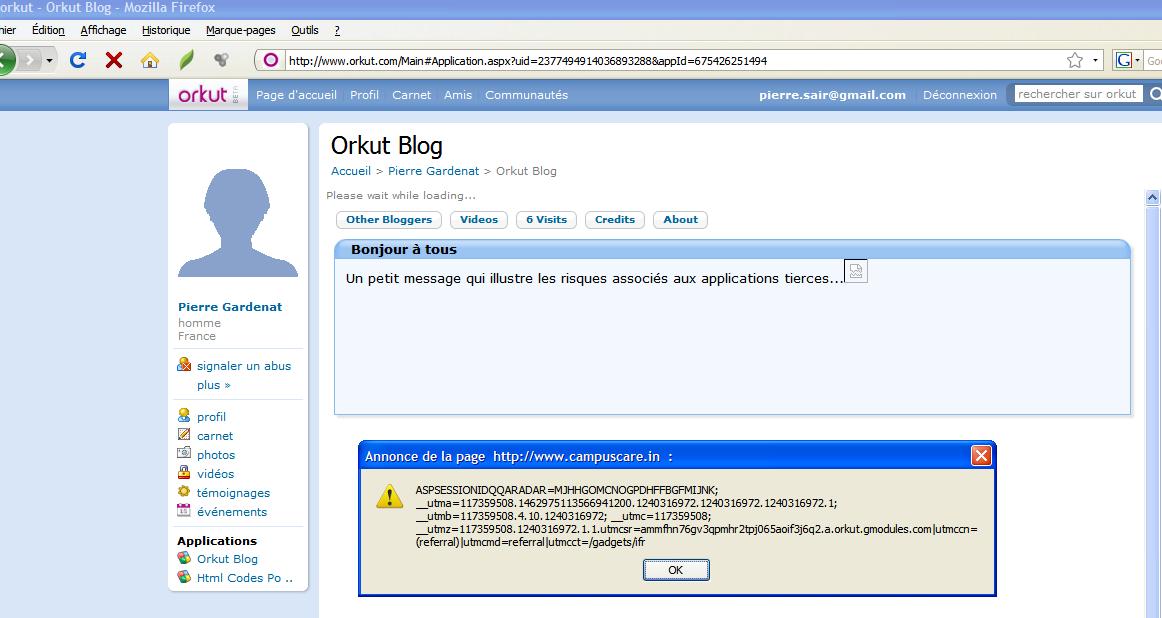1162x618 pixels.
Task: Expand the 'plus »' sidebar options
Action: [213, 385]
